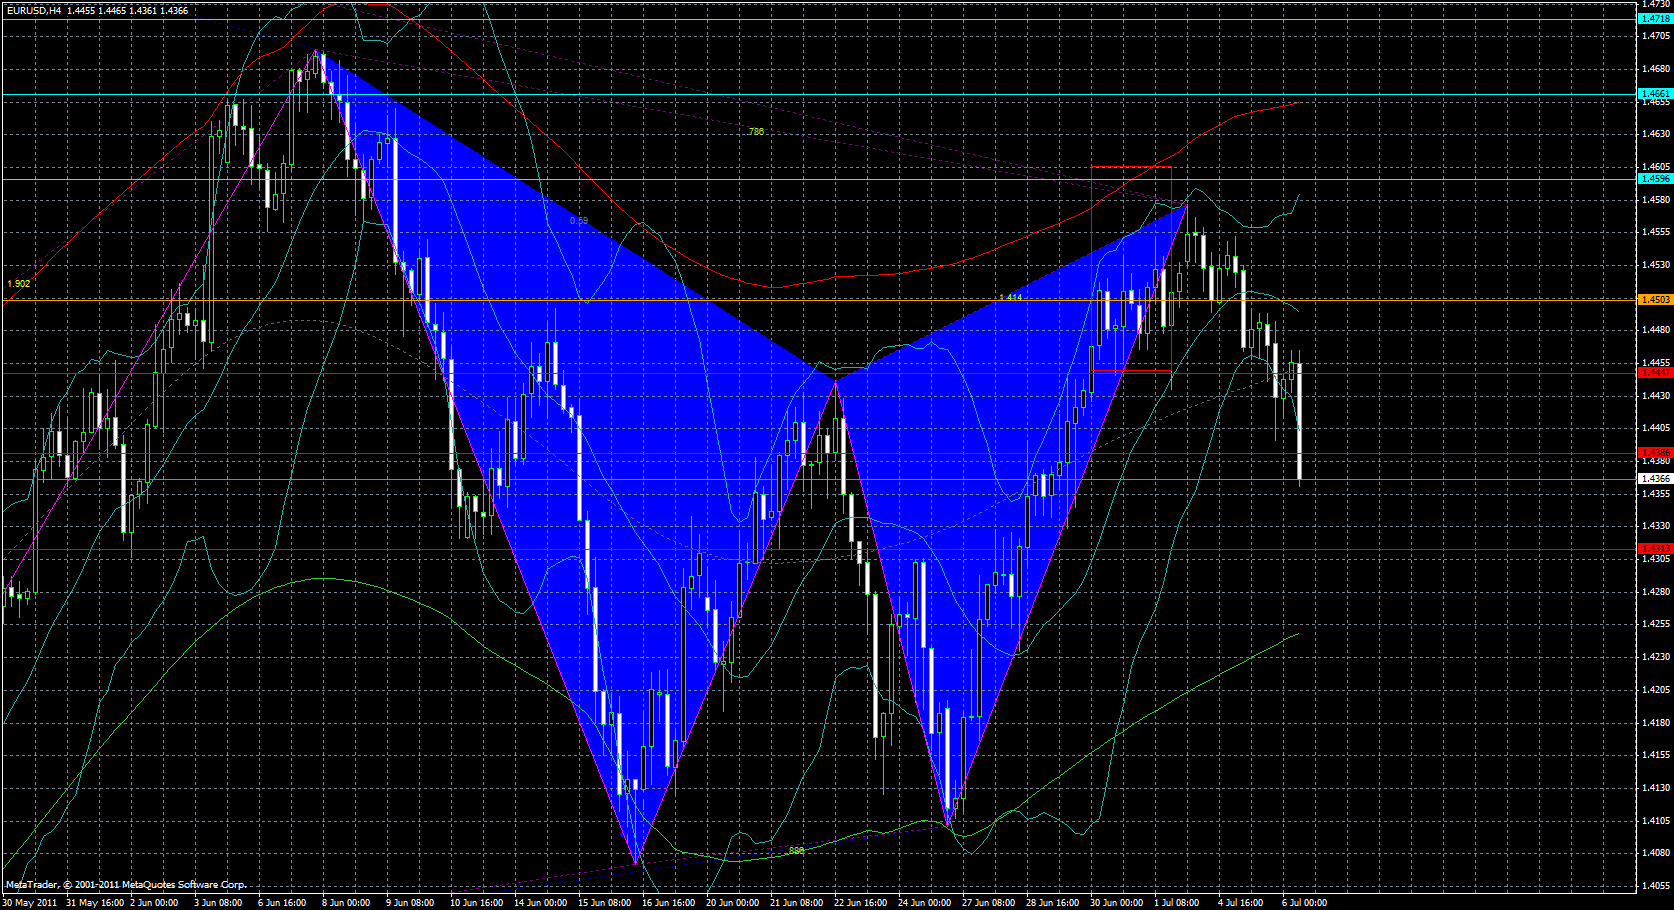Click the 6 Jul 00:00 time label

click(1305, 903)
